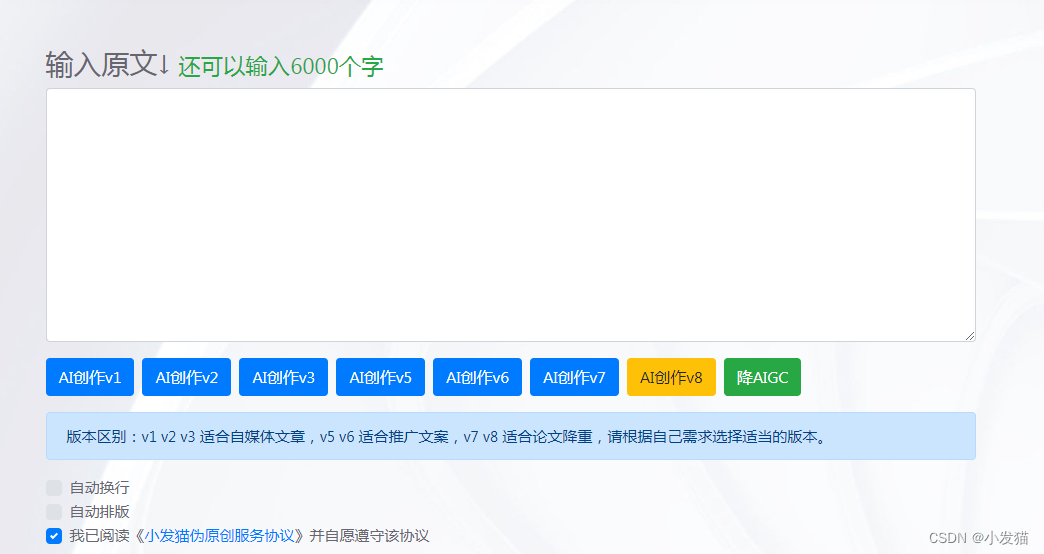Enable the 自动换行 checkbox
The height and width of the screenshot is (554, 1044).
54,488
